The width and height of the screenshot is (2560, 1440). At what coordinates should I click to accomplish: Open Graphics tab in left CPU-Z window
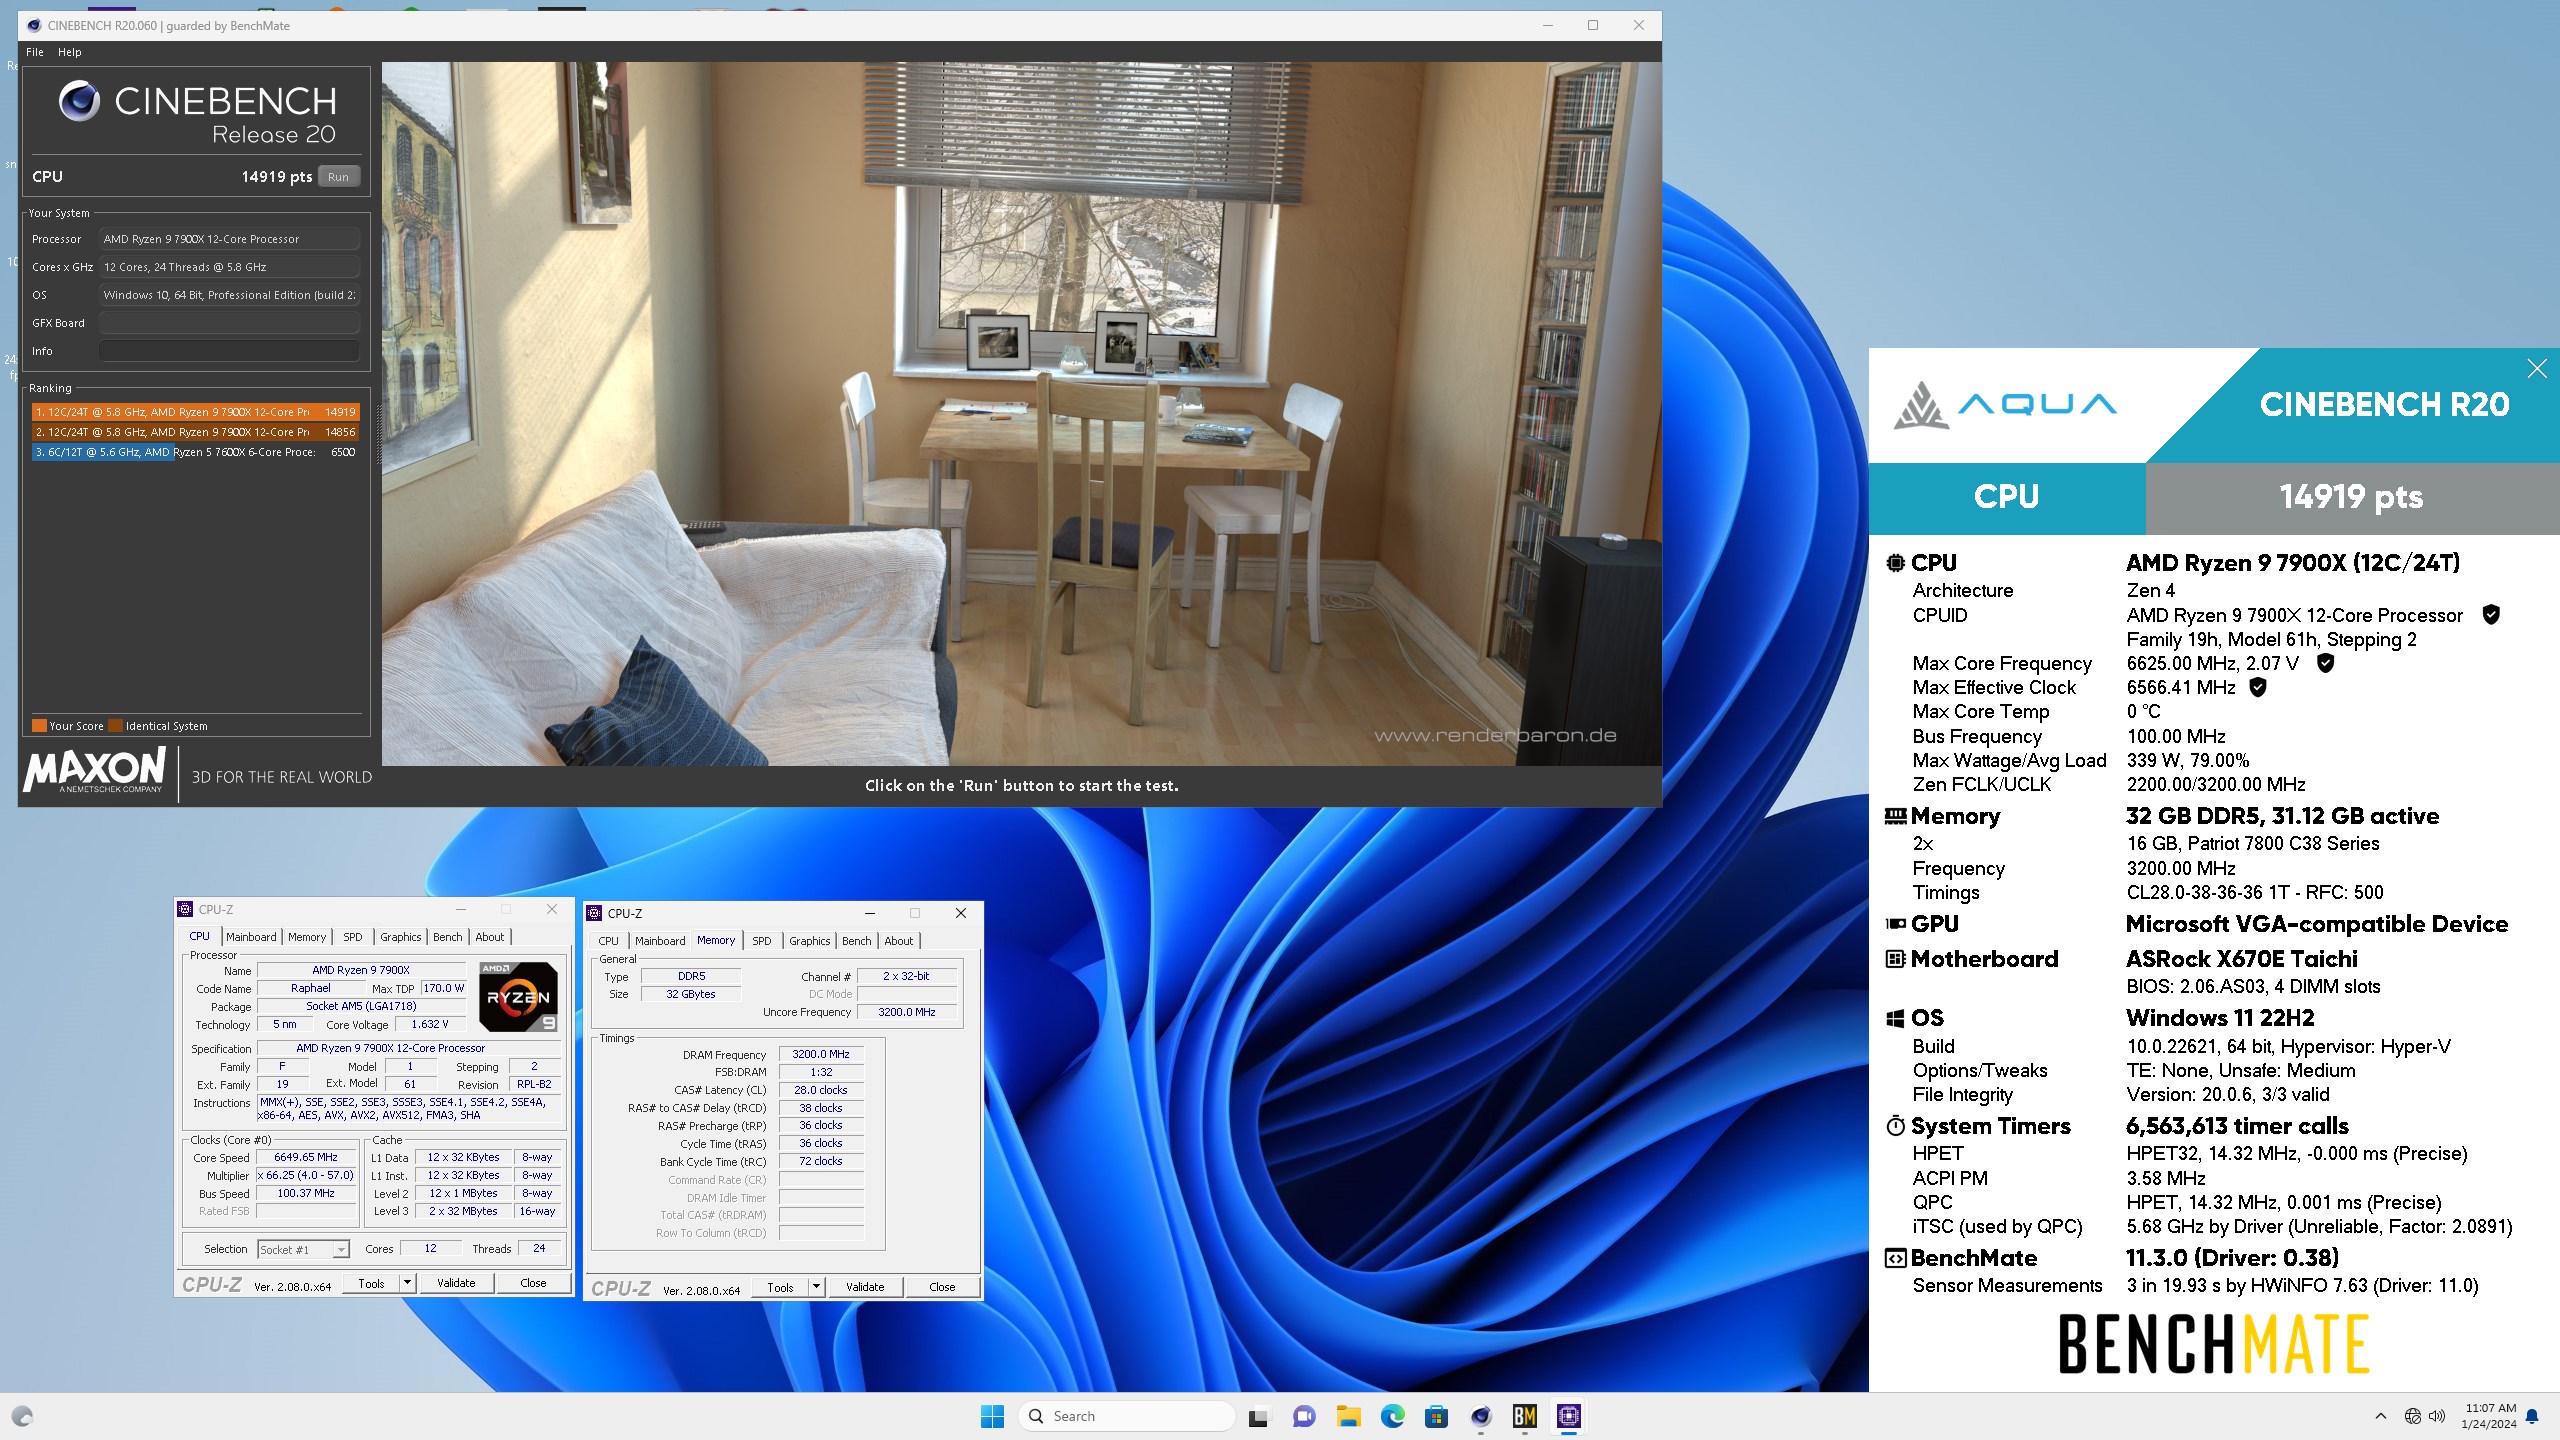[400, 937]
